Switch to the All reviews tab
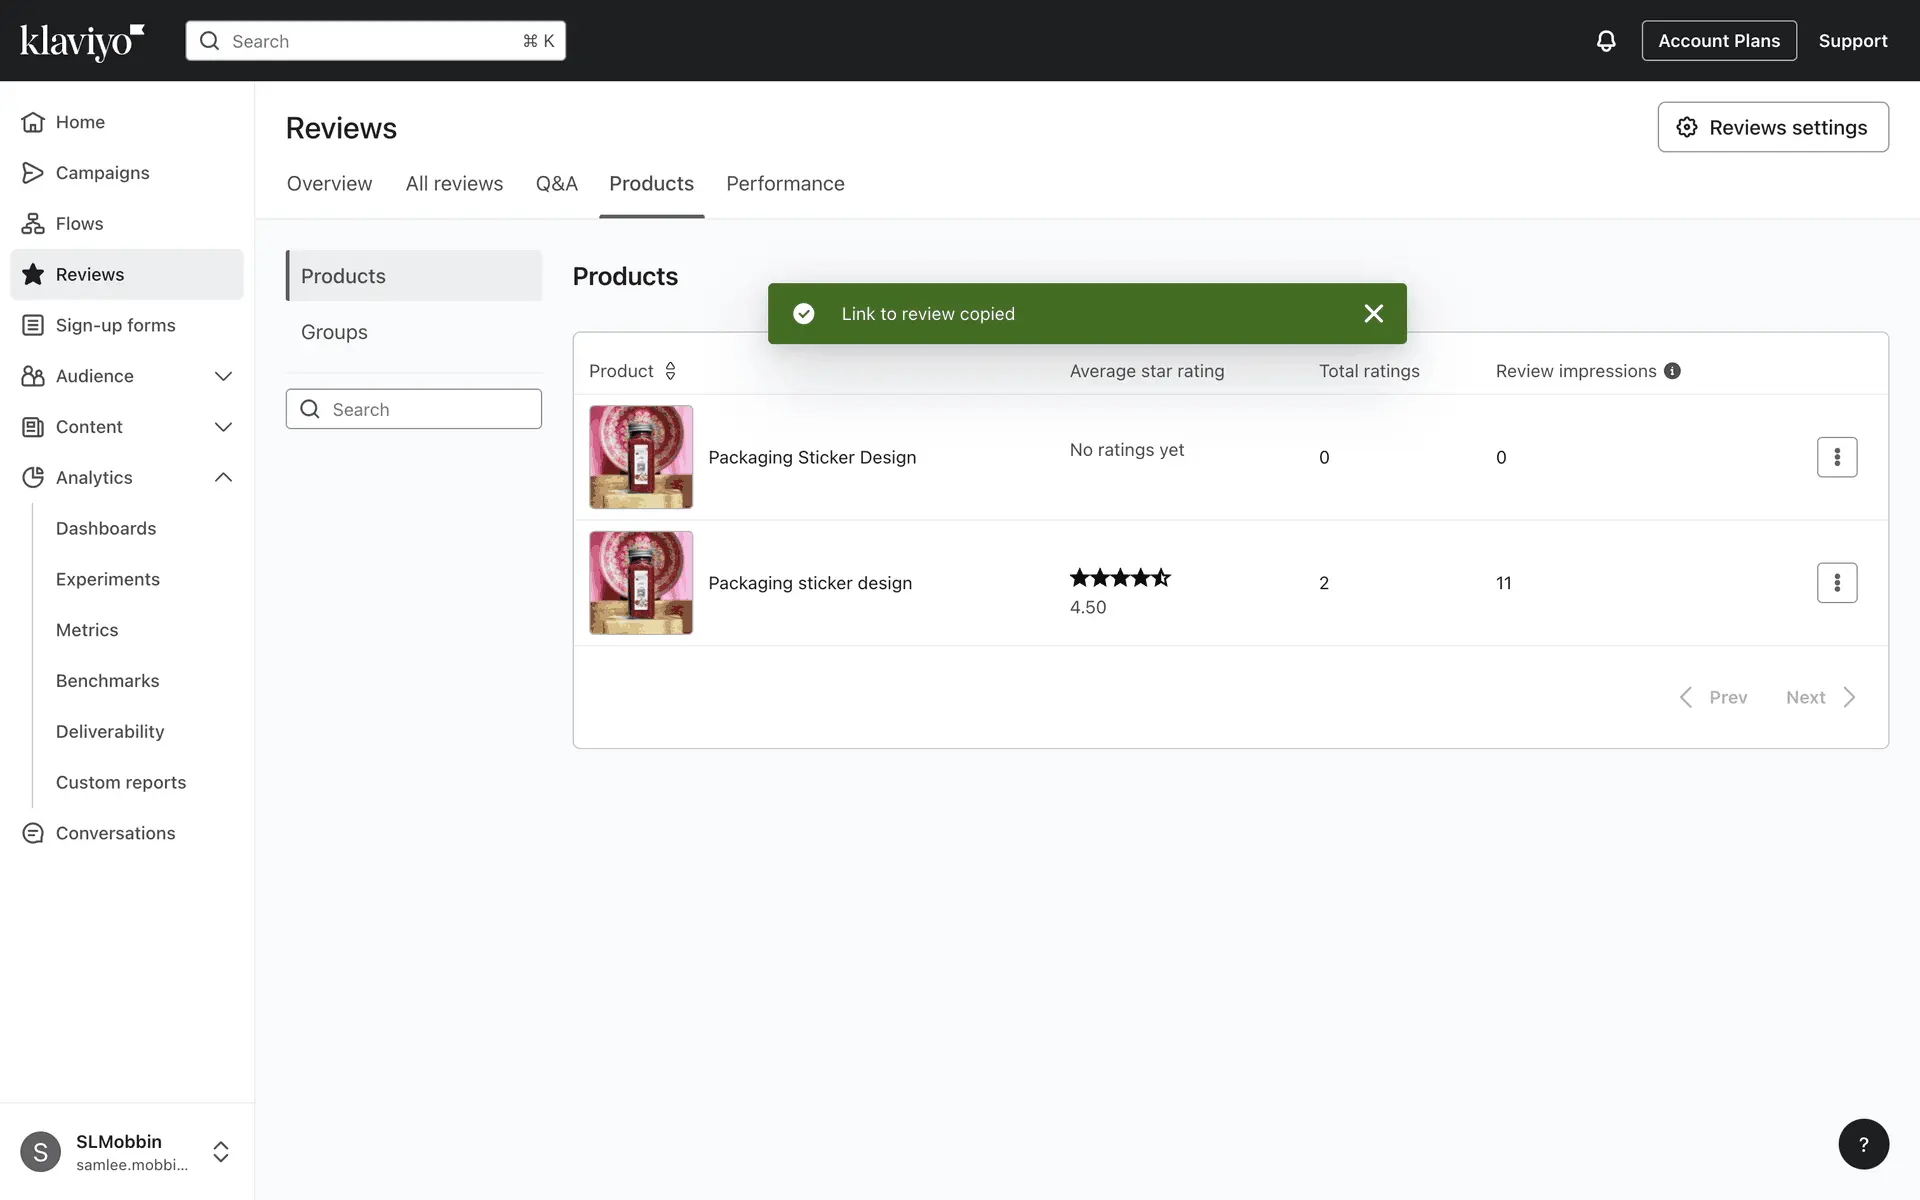Image resolution: width=1920 pixels, height=1200 pixels. click(x=454, y=184)
